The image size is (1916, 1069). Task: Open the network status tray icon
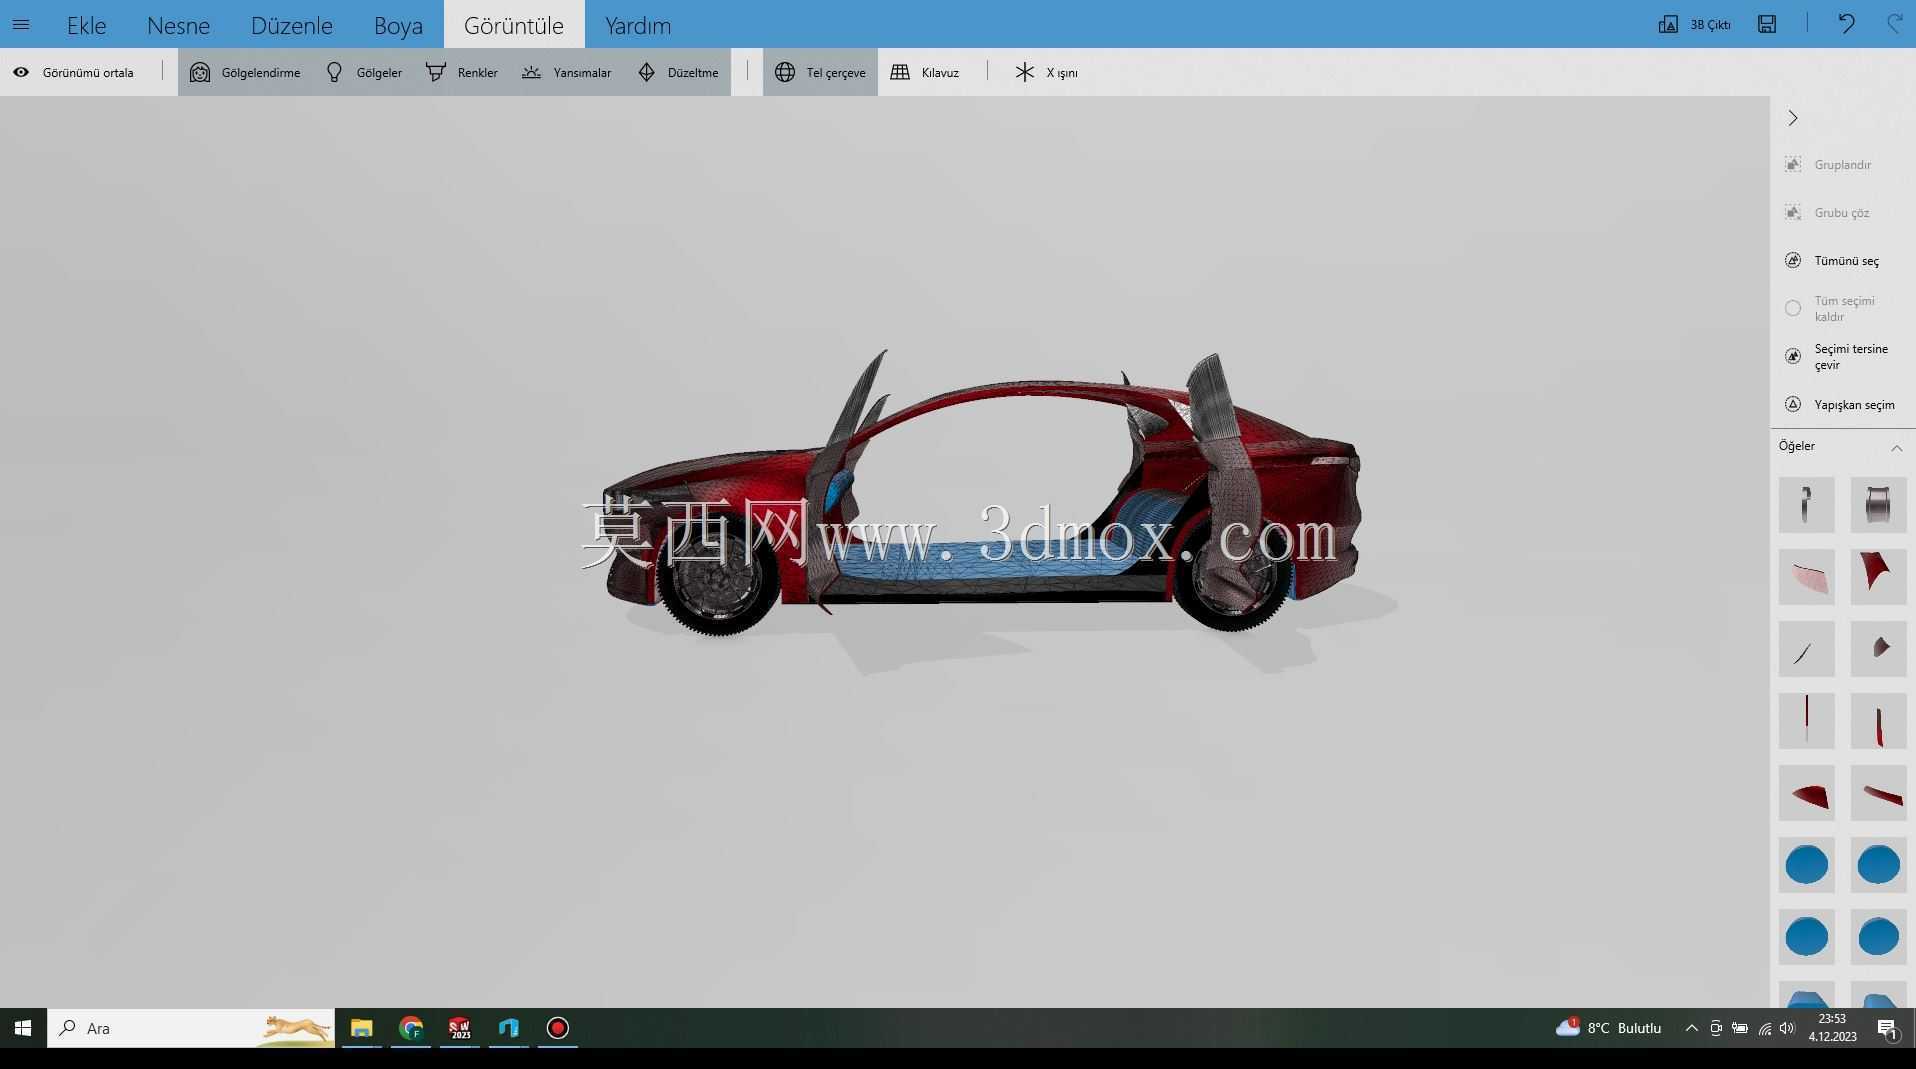(x=1764, y=1028)
